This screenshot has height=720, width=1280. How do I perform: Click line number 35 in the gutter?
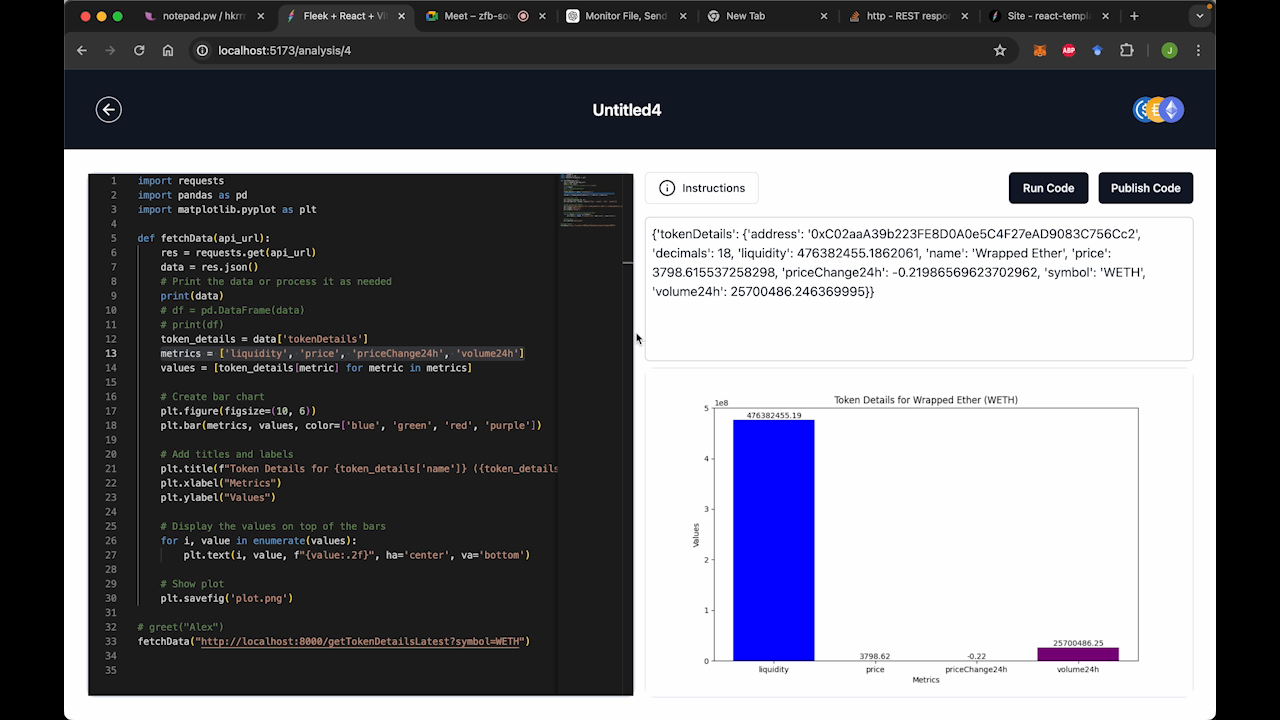[111, 670]
